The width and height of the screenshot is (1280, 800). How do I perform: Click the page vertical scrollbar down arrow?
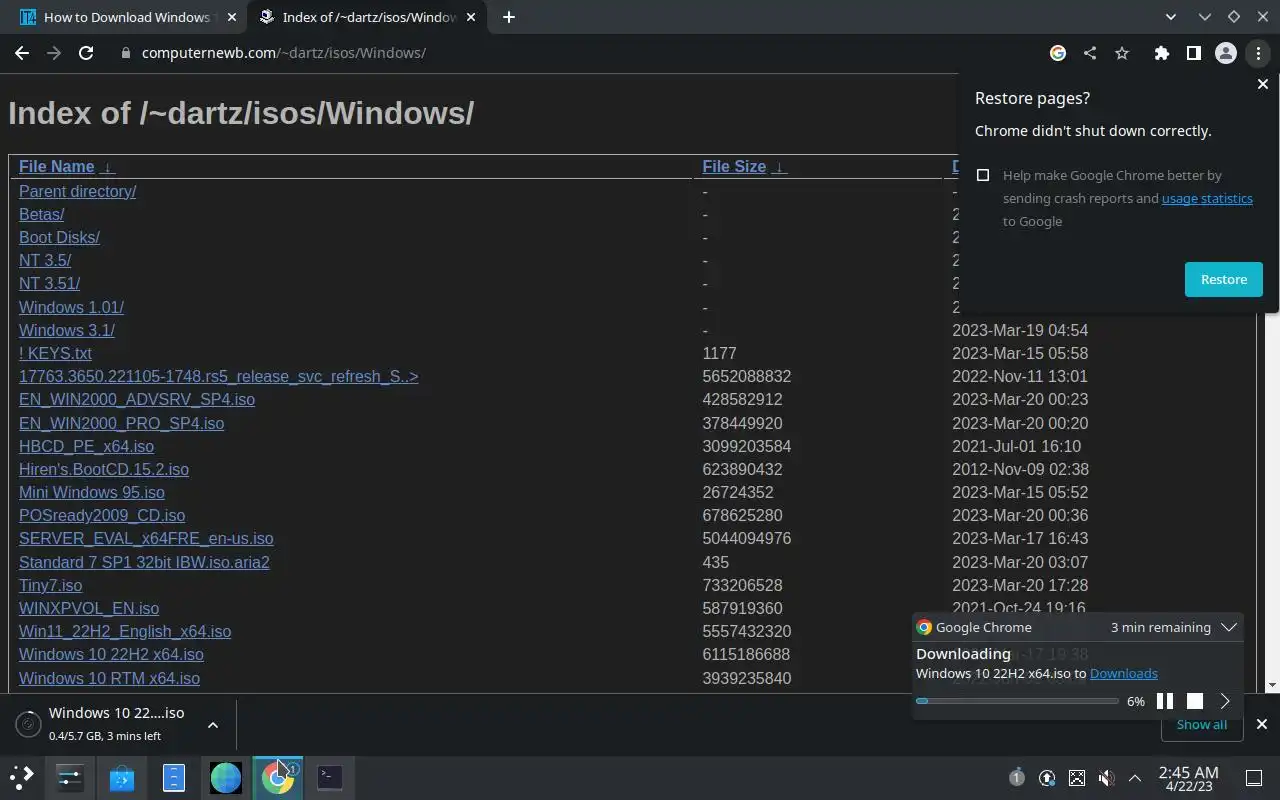1271,686
